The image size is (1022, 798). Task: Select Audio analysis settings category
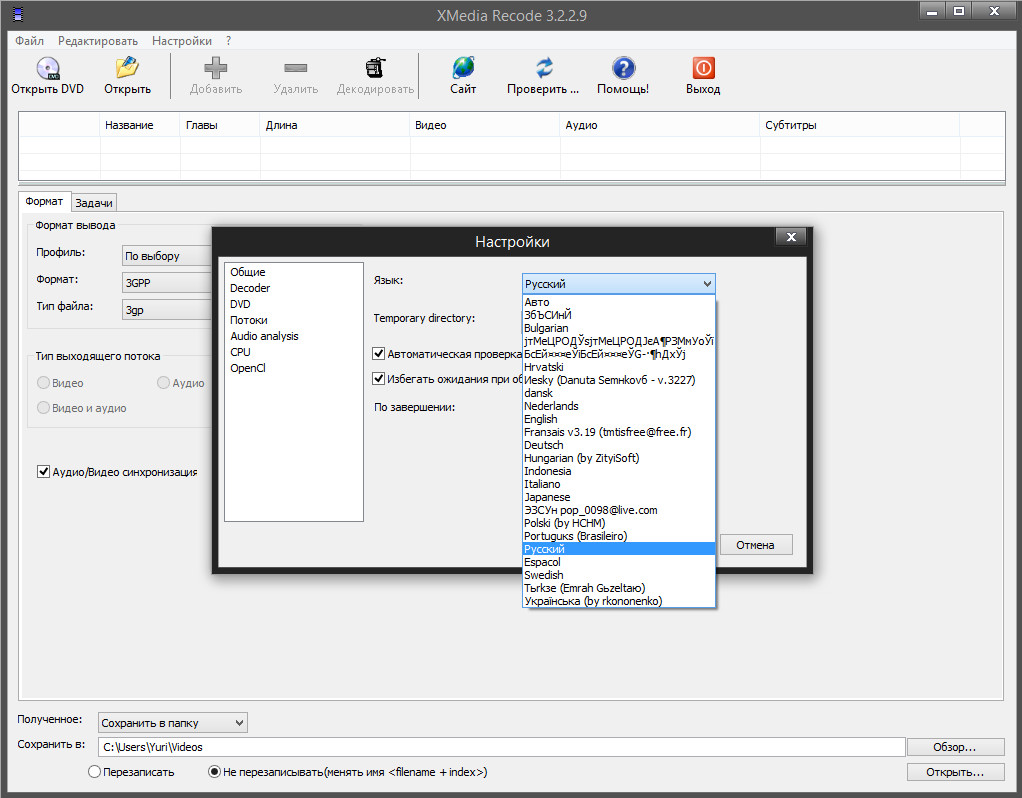264,336
